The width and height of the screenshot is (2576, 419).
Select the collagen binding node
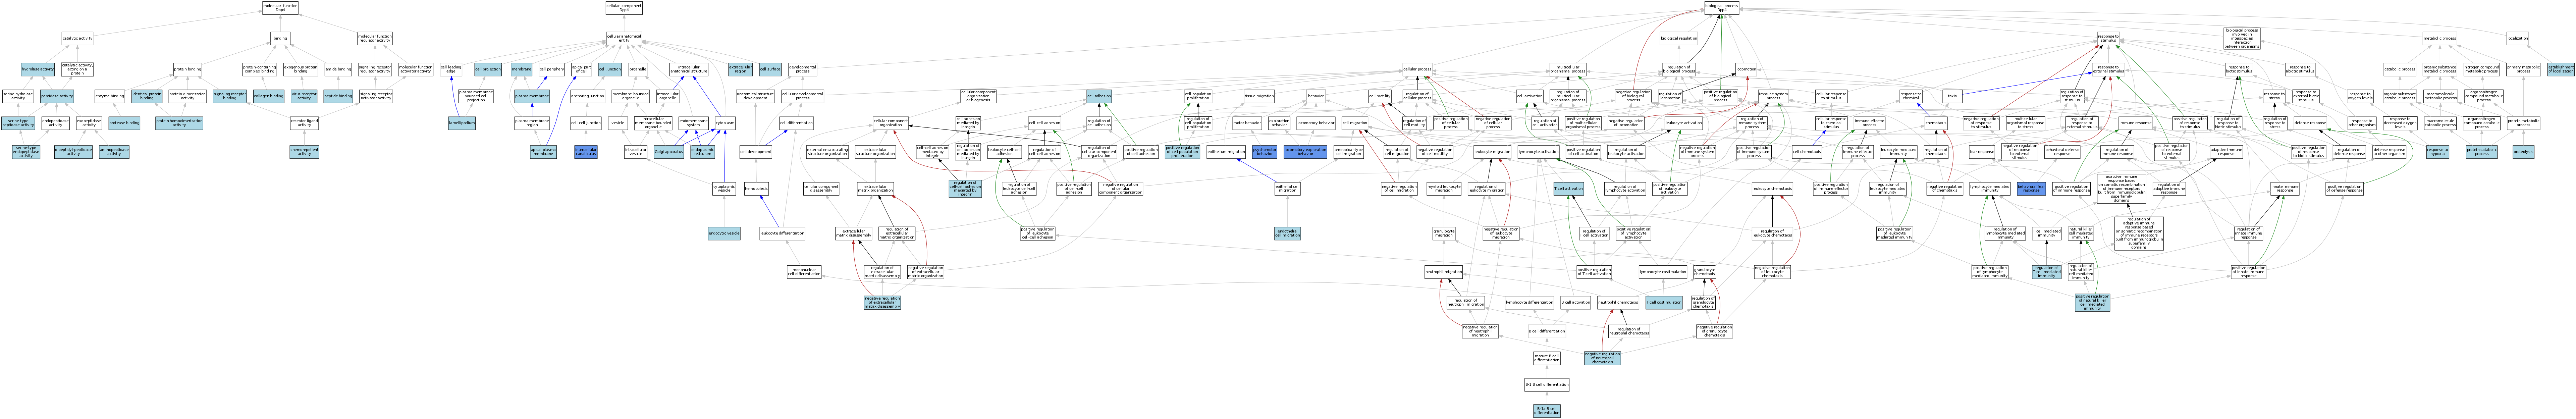tap(268, 96)
